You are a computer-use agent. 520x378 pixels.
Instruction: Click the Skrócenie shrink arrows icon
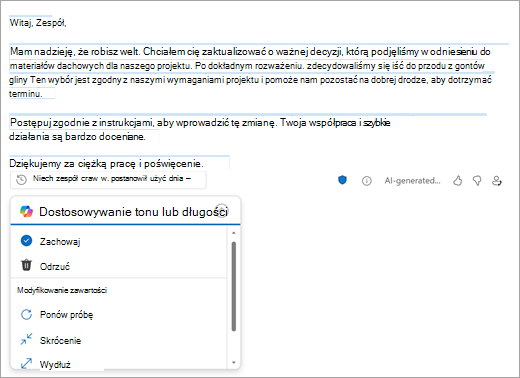pyautogui.click(x=26, y=339)
